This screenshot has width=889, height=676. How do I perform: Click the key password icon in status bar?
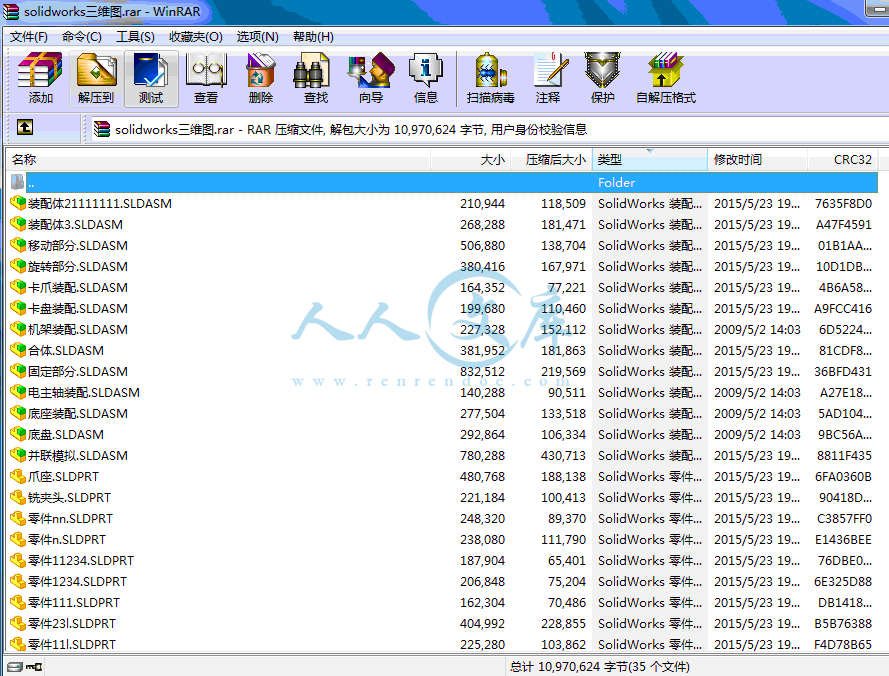point(35,667)
